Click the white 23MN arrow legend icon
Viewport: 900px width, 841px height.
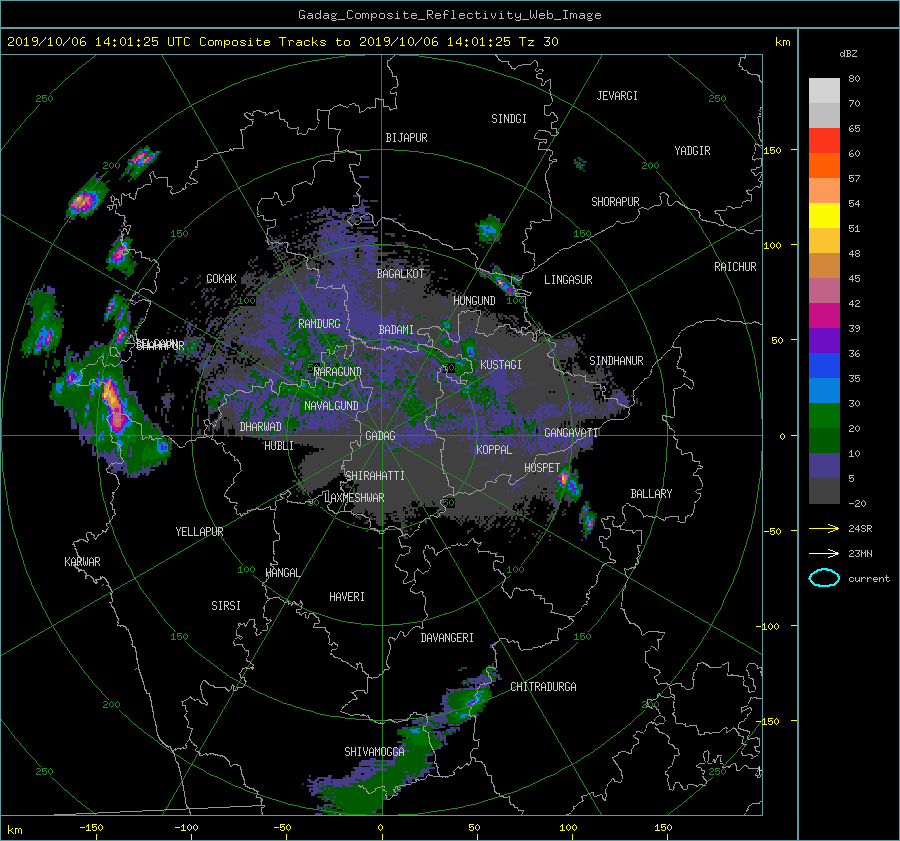(824, 553)
